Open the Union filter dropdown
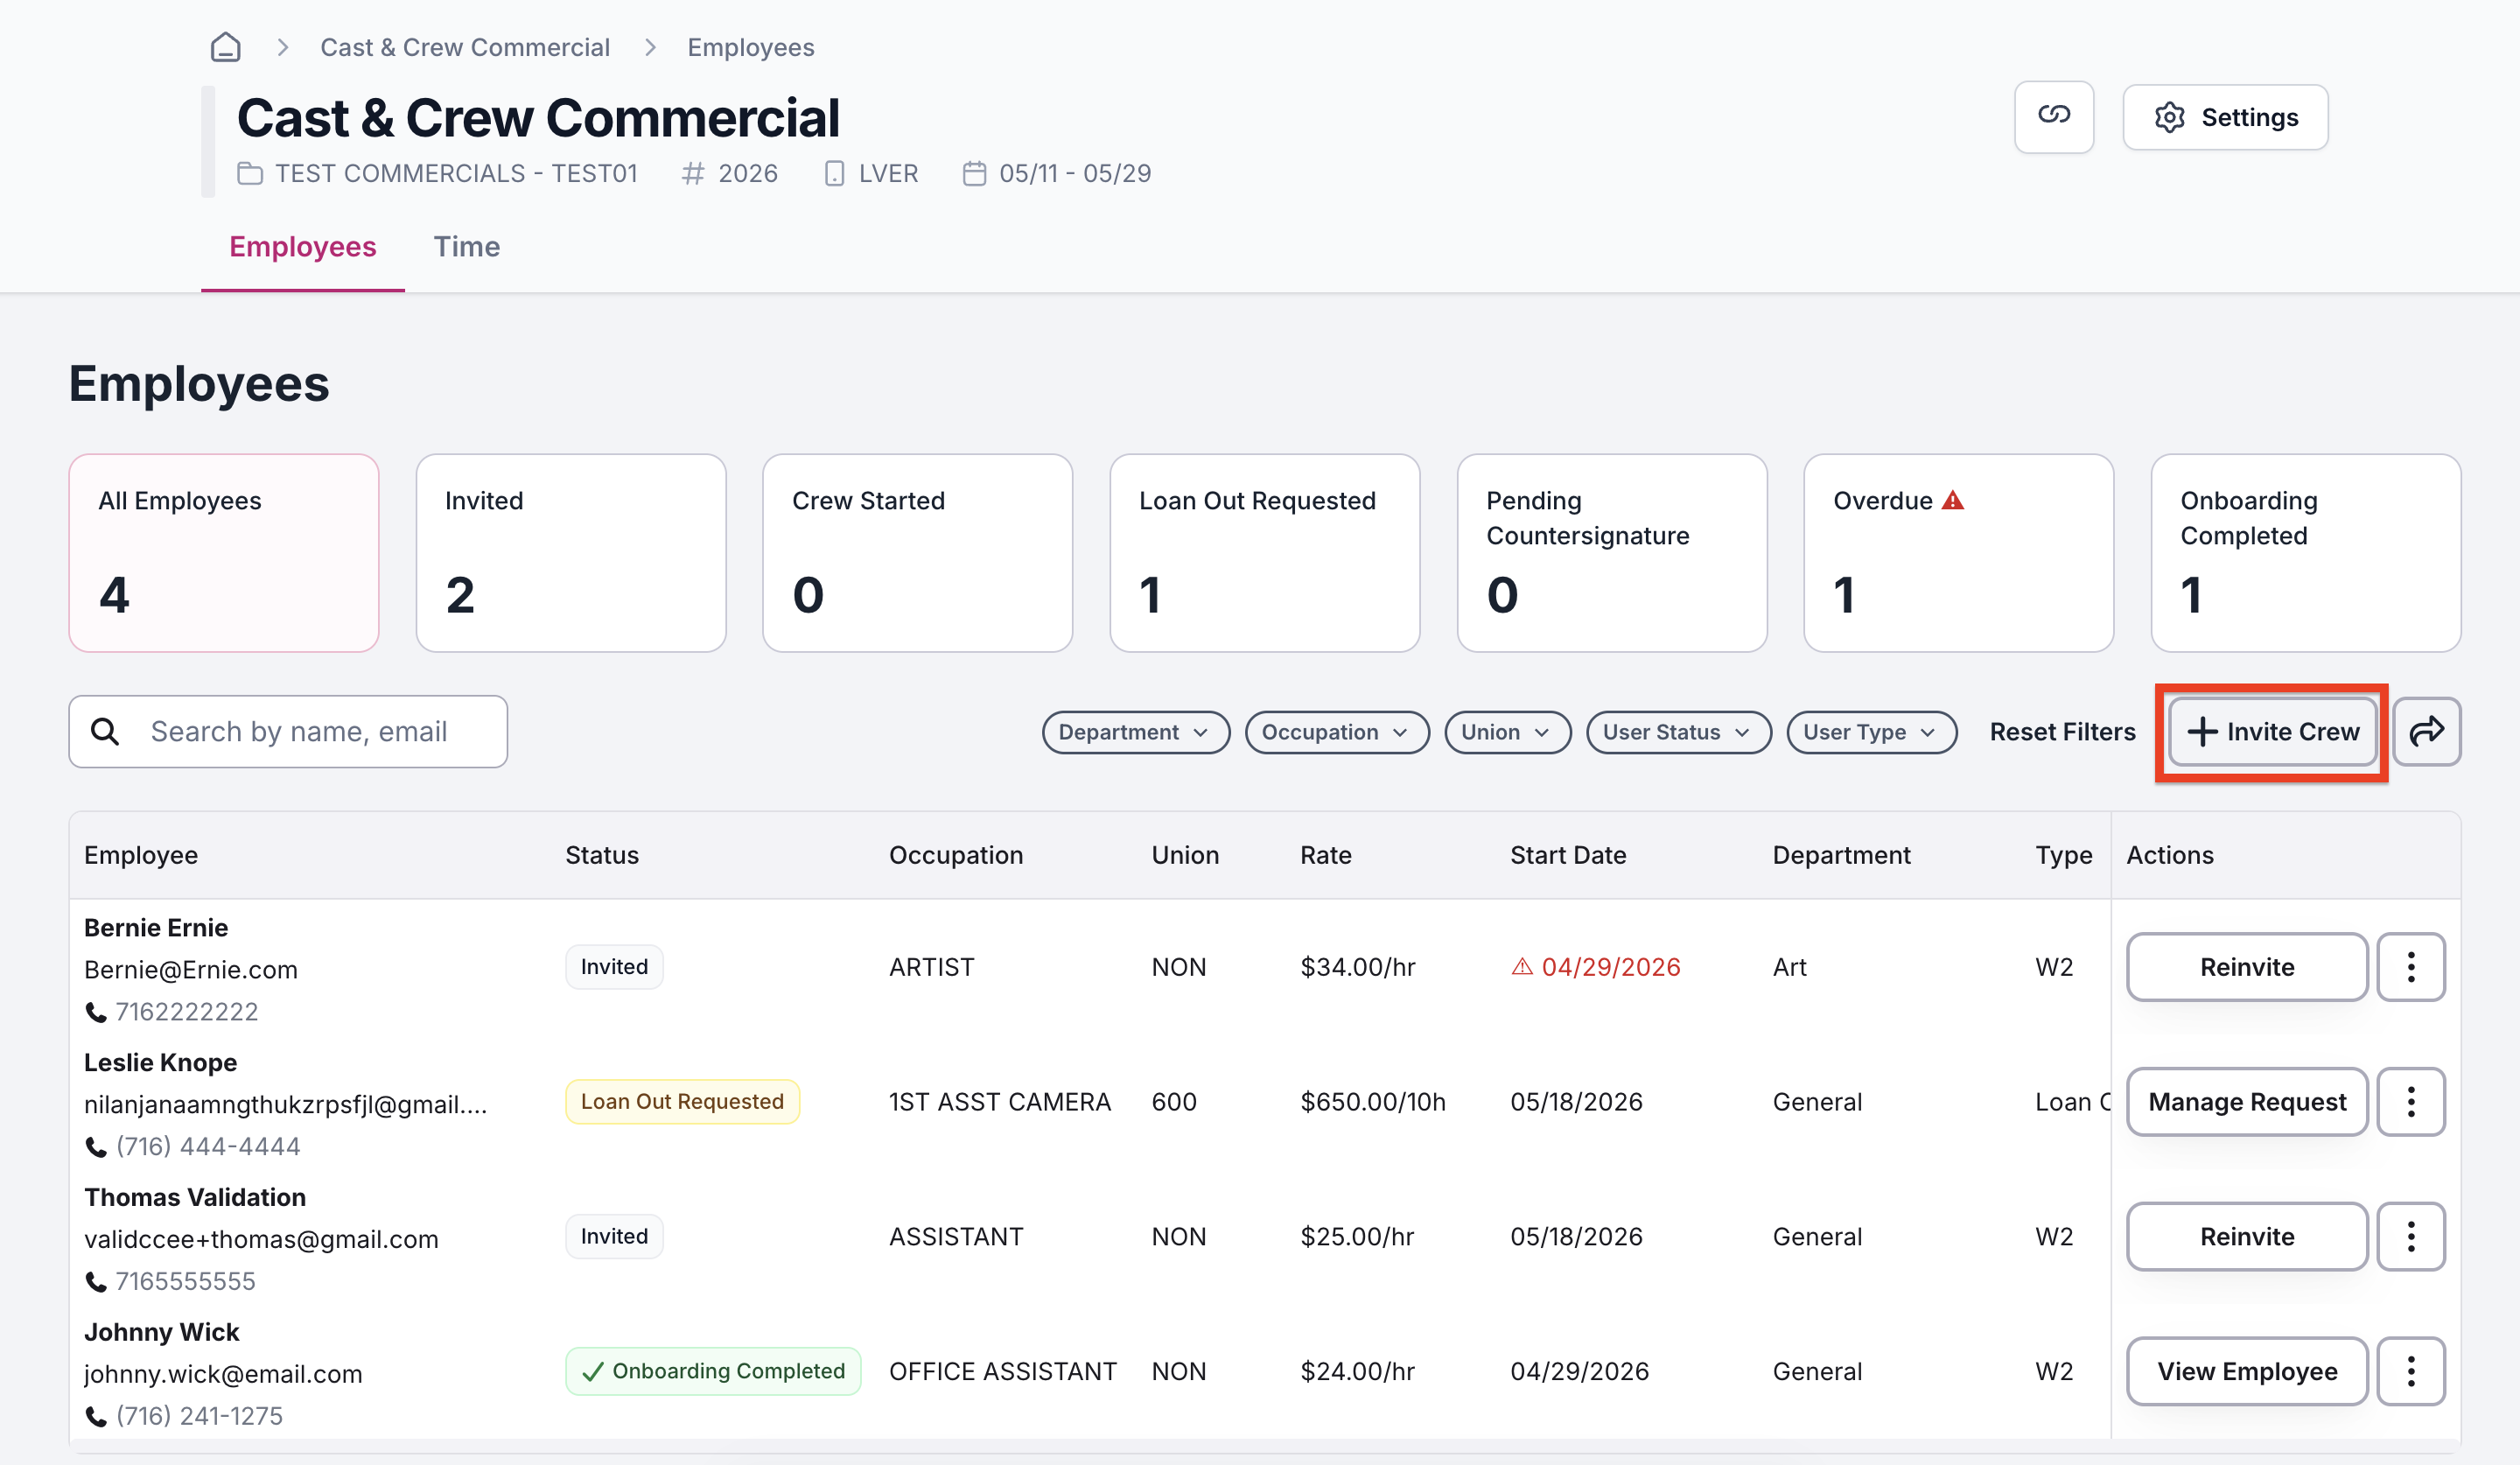2520x1465 pixels. (1507, 732)
